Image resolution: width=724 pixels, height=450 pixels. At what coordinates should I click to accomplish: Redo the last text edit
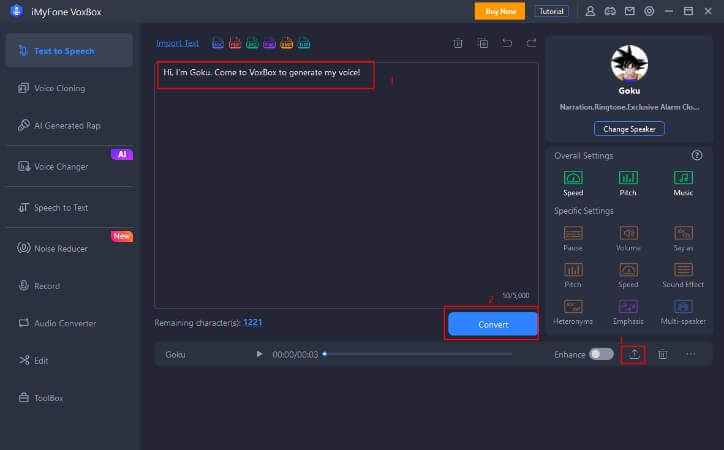coord(531,43)
